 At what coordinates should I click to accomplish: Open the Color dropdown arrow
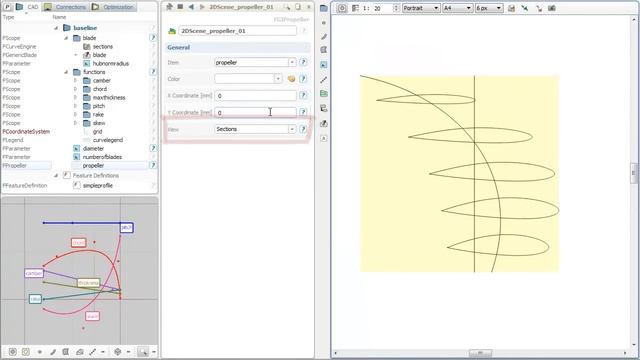[278, 79]
